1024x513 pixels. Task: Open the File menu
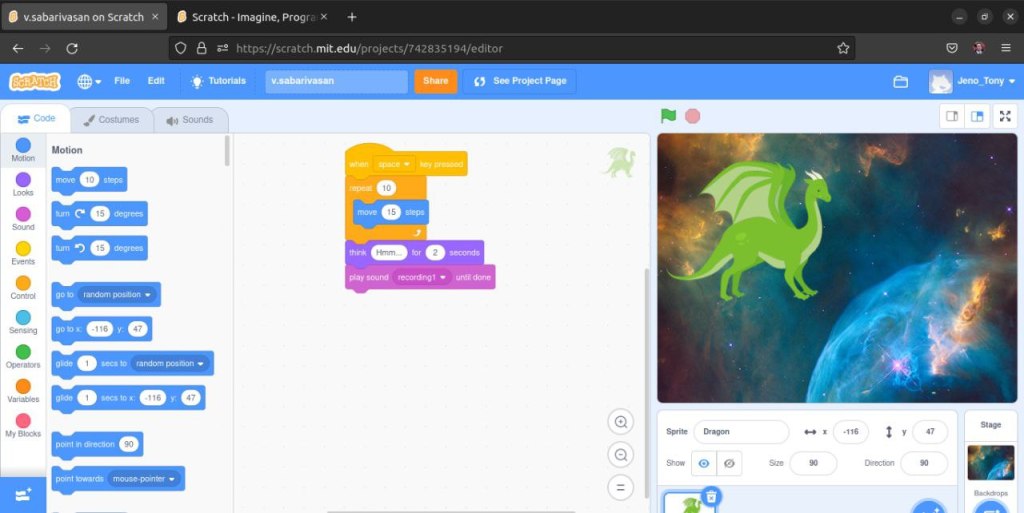coord(122,81)
